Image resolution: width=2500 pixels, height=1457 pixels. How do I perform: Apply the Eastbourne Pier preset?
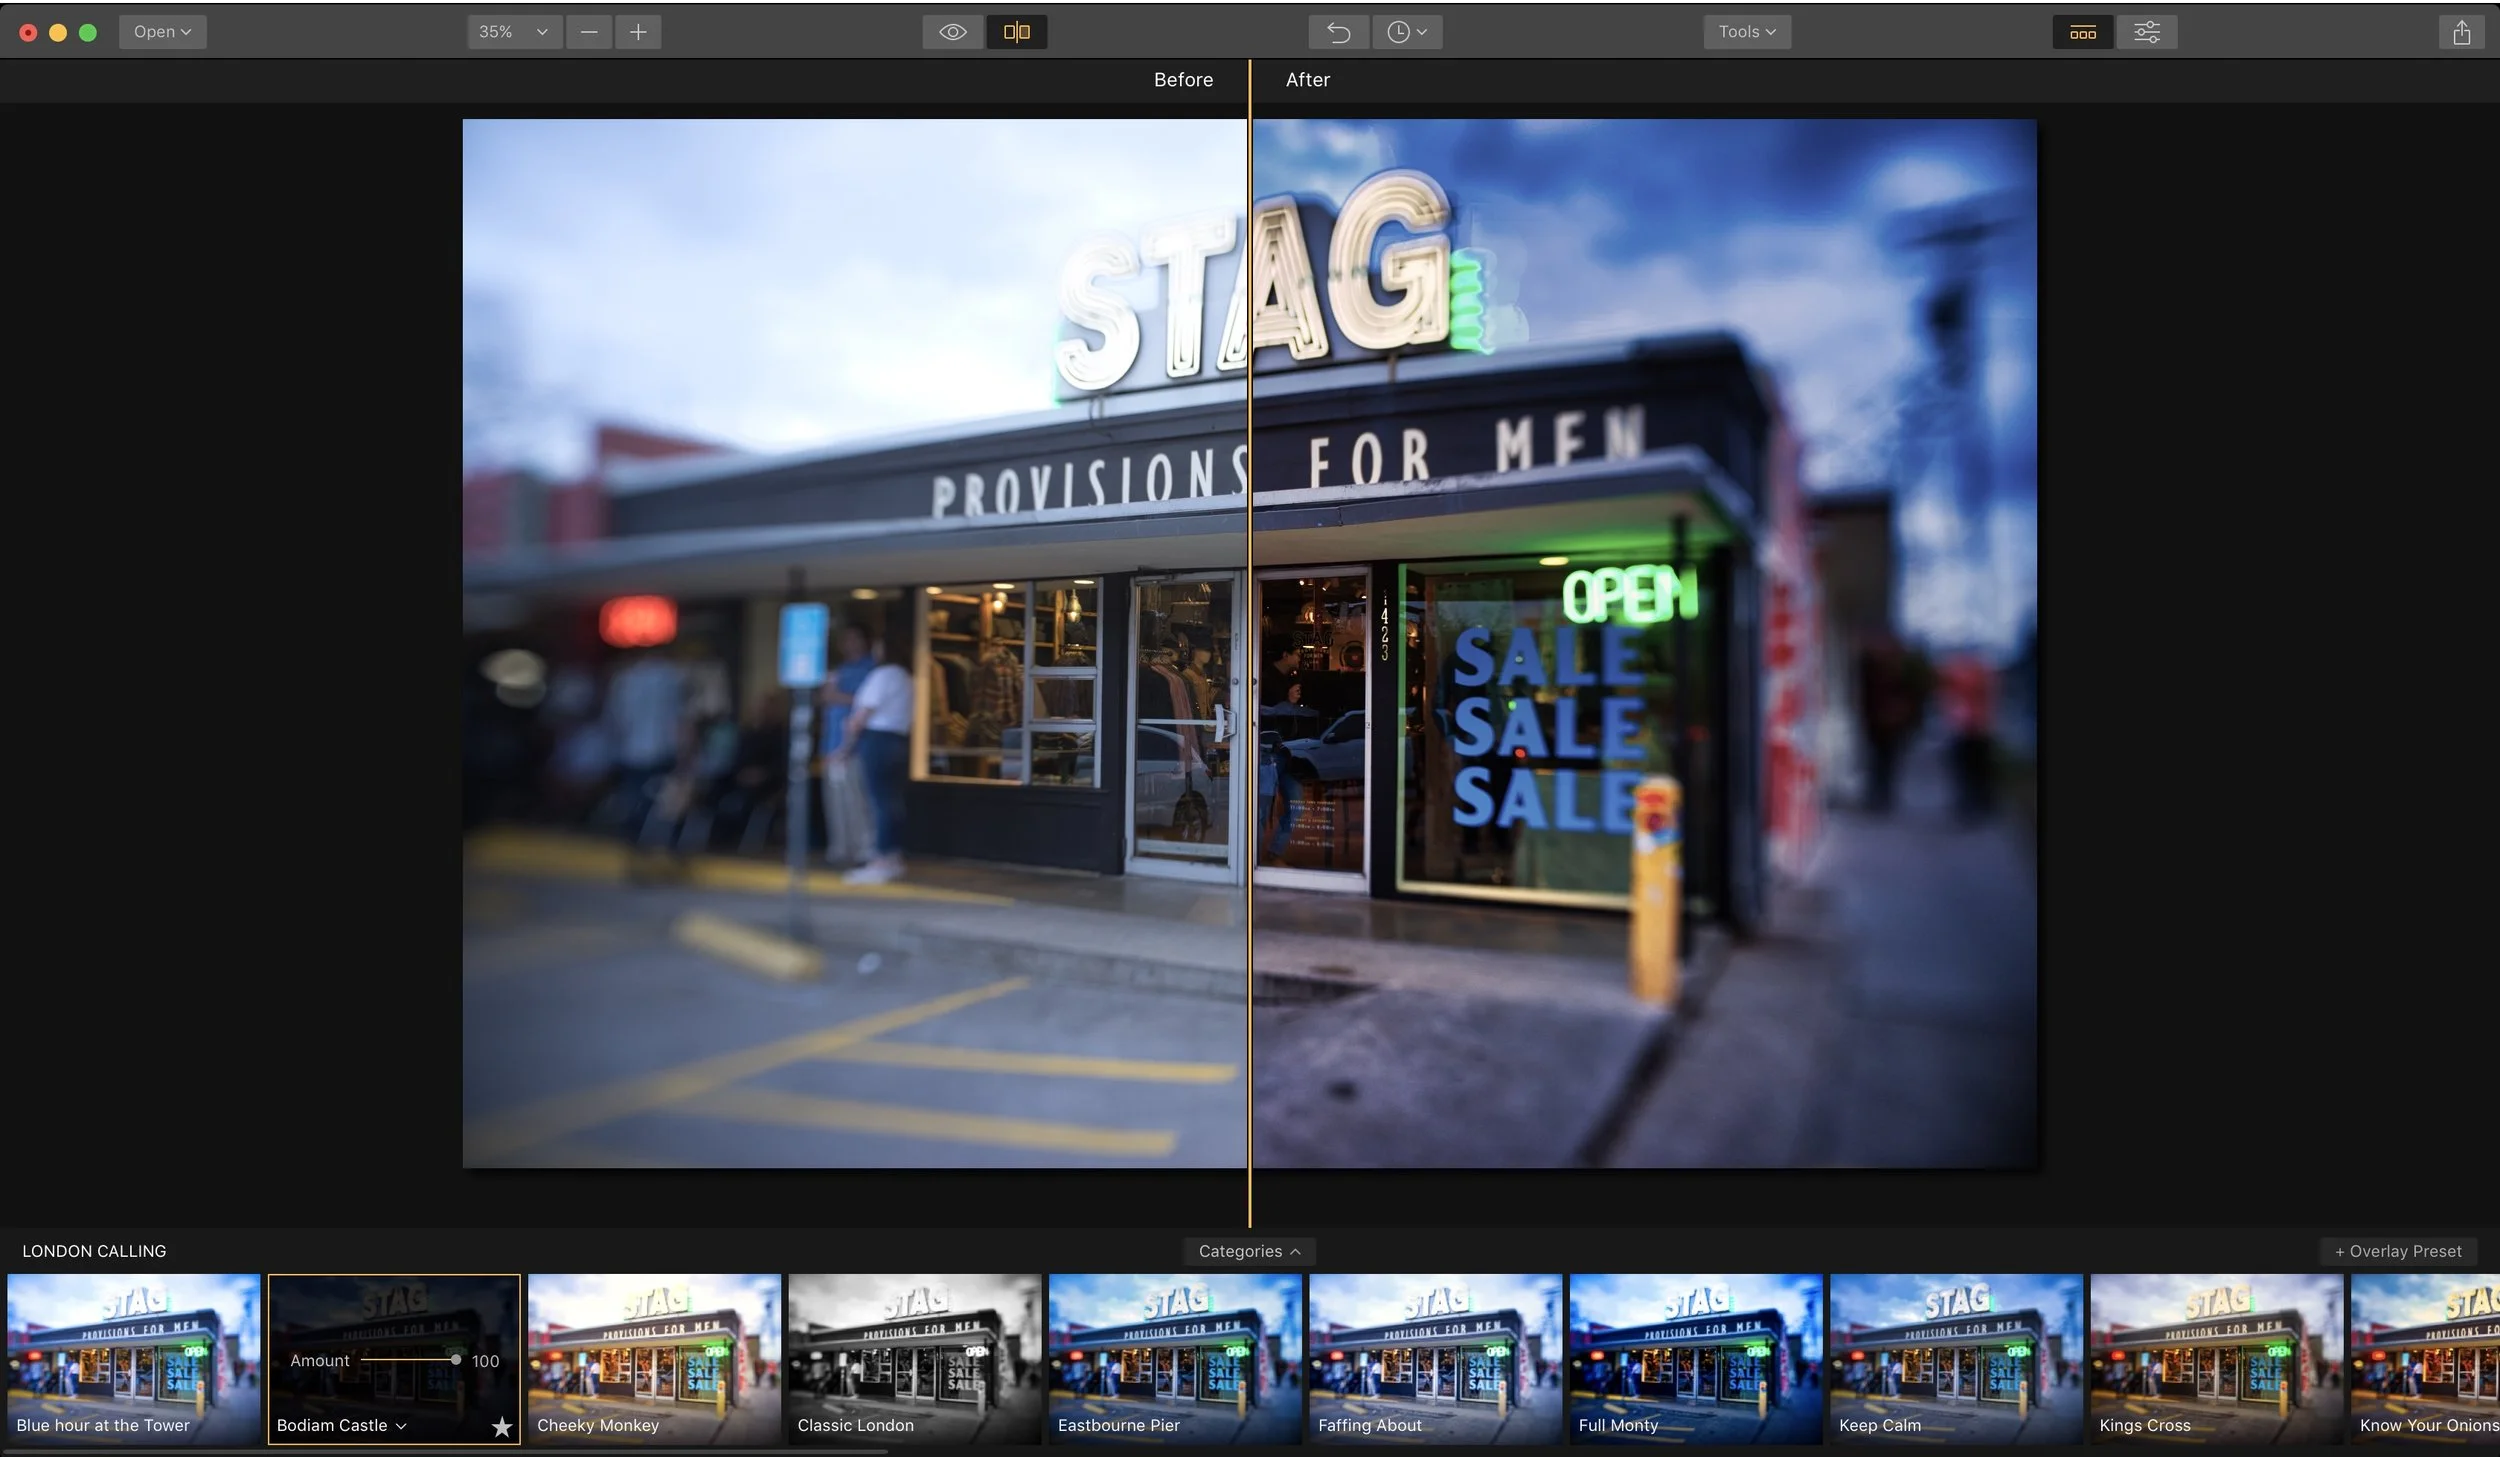click(1175, 1358)
